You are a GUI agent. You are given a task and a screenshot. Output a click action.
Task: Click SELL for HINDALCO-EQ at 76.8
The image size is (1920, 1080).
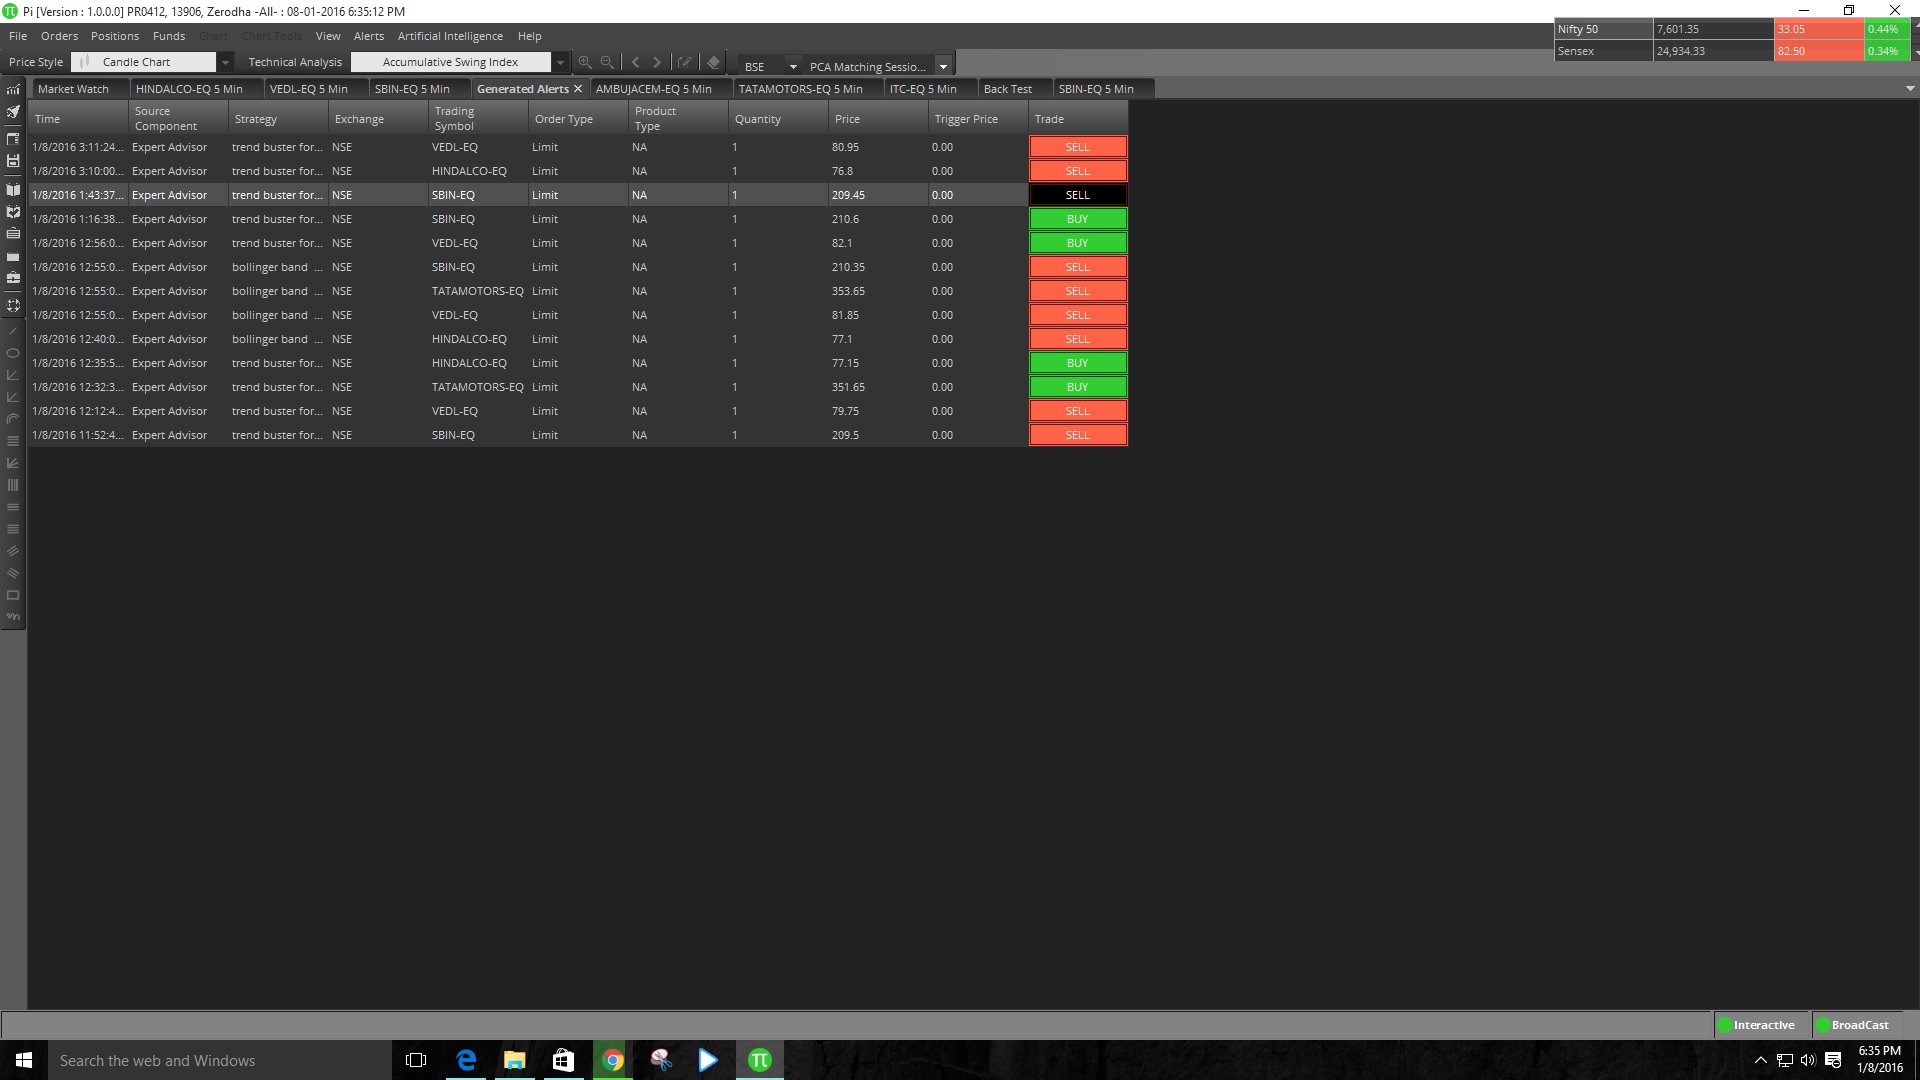tap(1078, 171)
